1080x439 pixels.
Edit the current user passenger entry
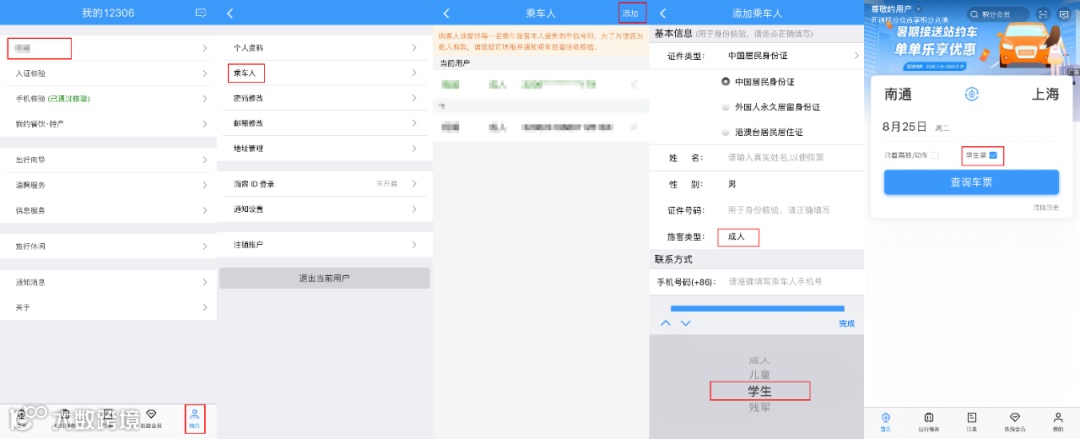(634, 85)
